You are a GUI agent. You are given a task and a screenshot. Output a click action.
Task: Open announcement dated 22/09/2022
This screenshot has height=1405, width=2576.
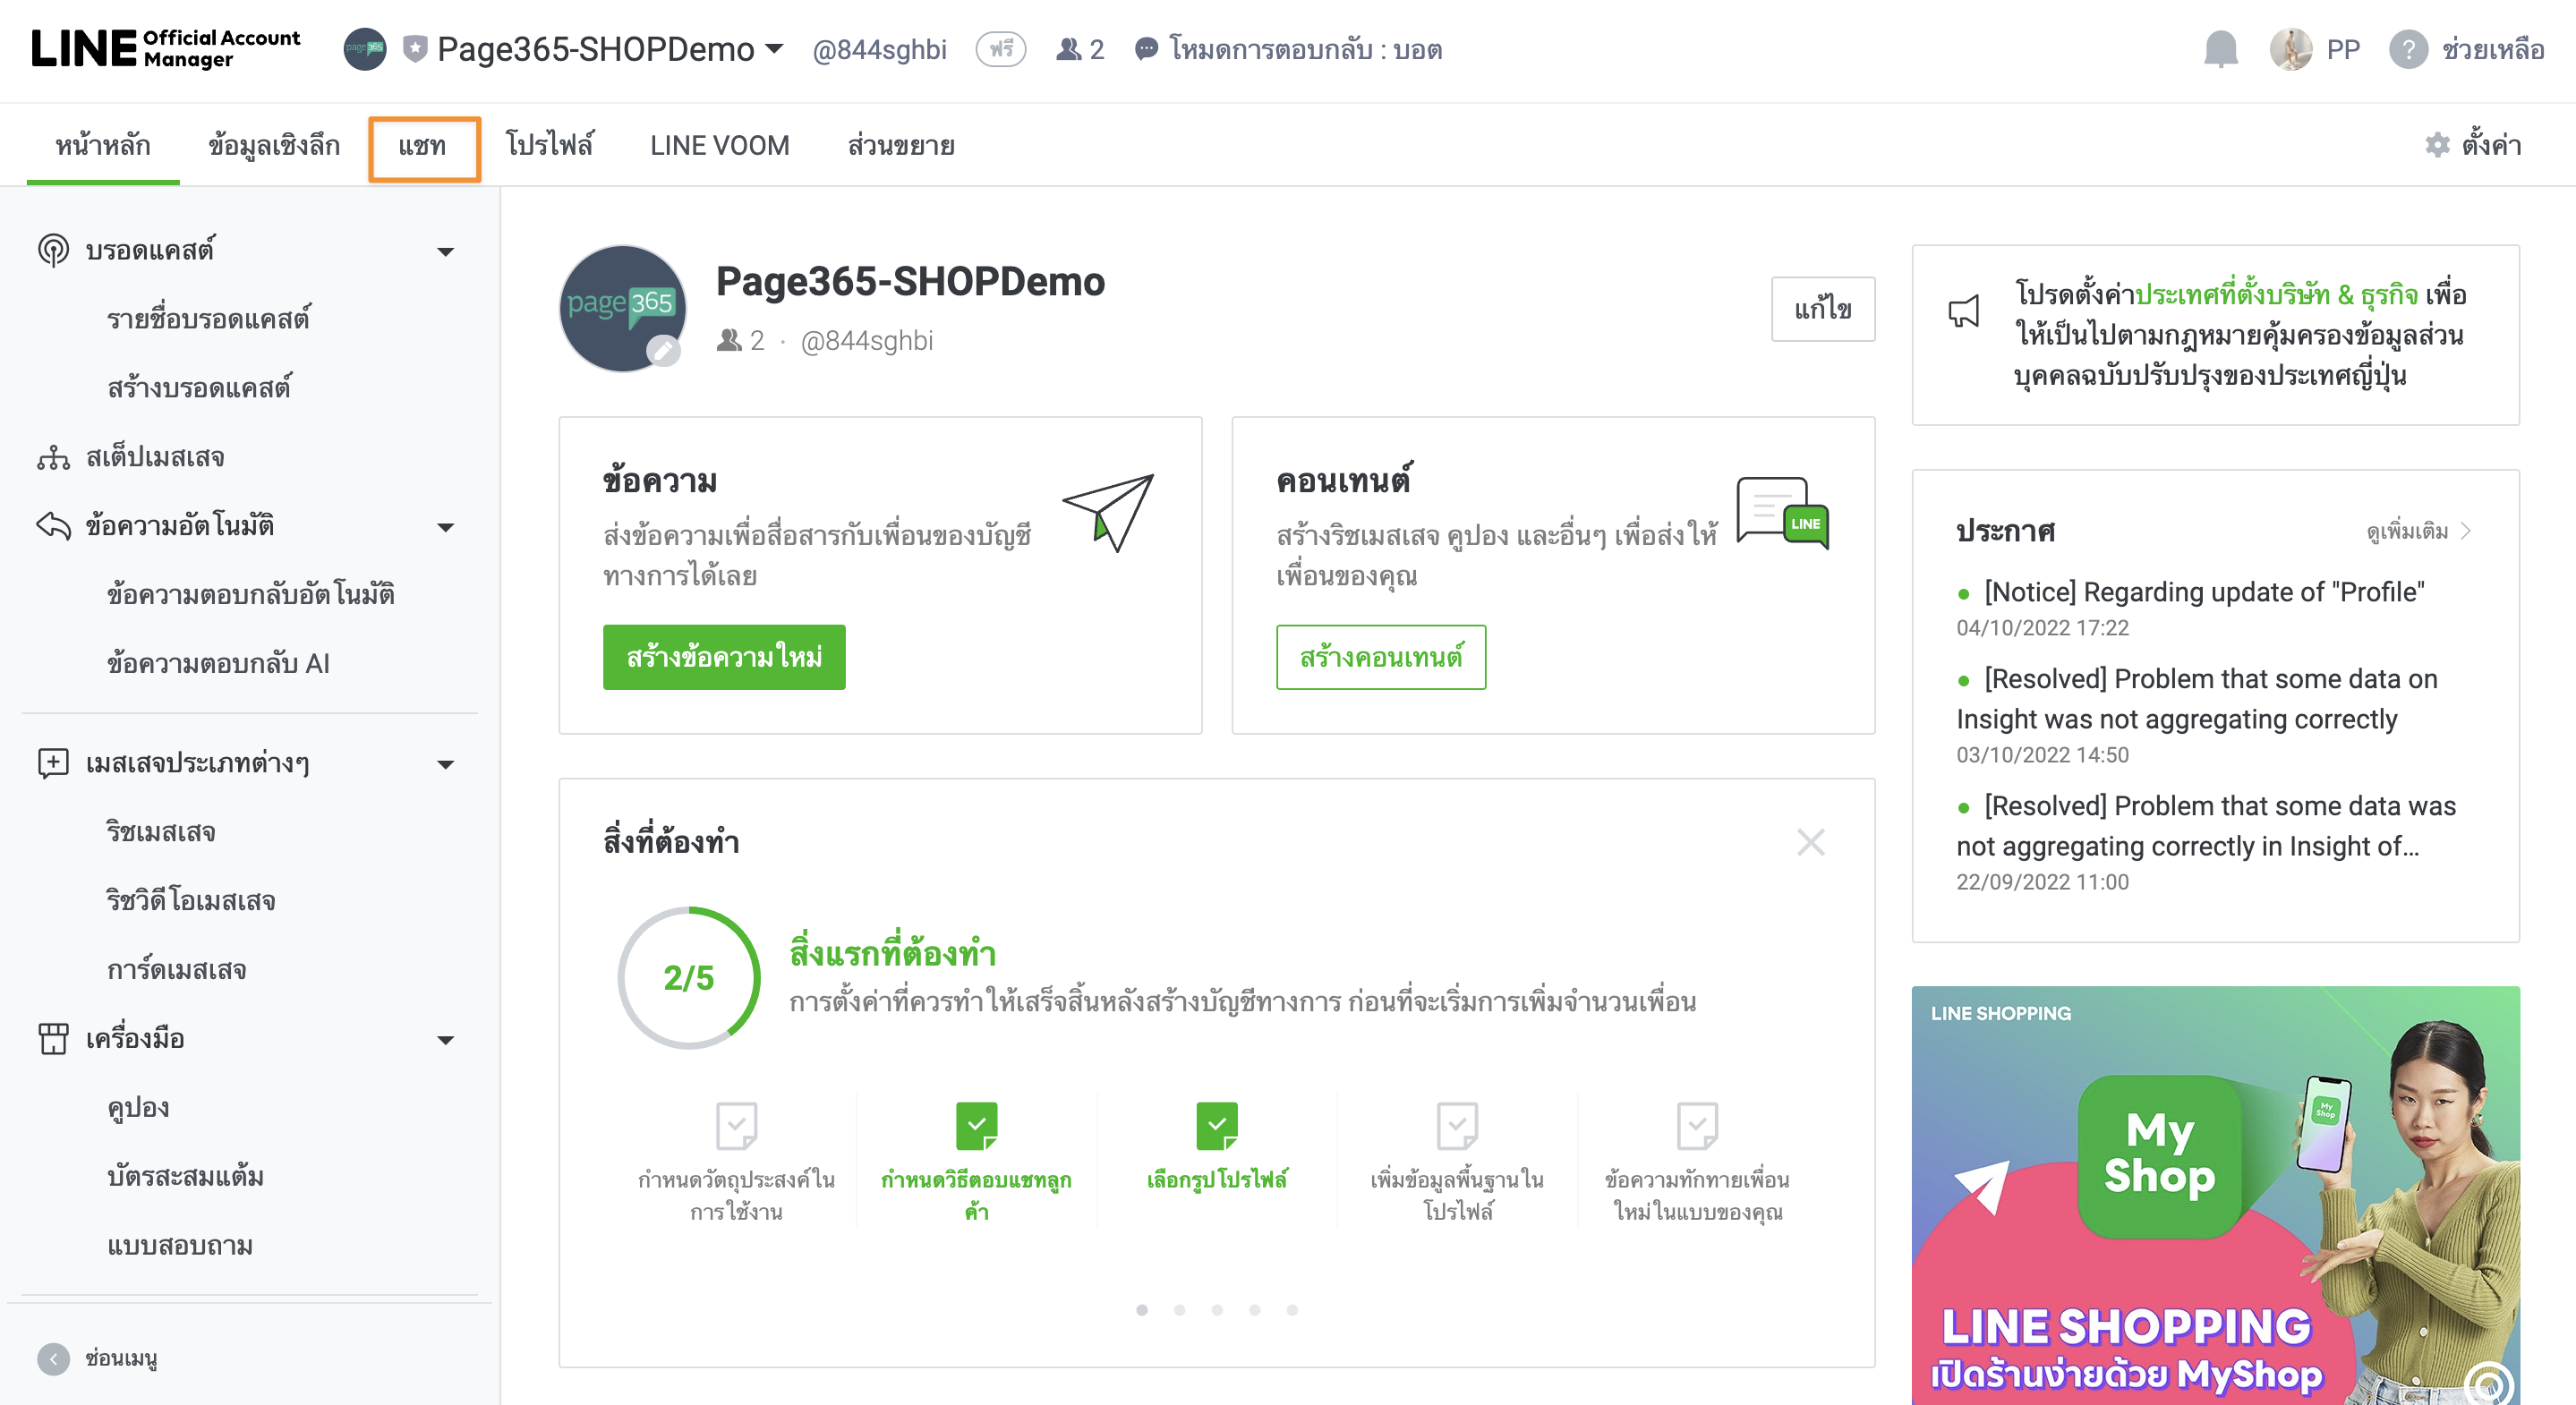click(2206, 826)
